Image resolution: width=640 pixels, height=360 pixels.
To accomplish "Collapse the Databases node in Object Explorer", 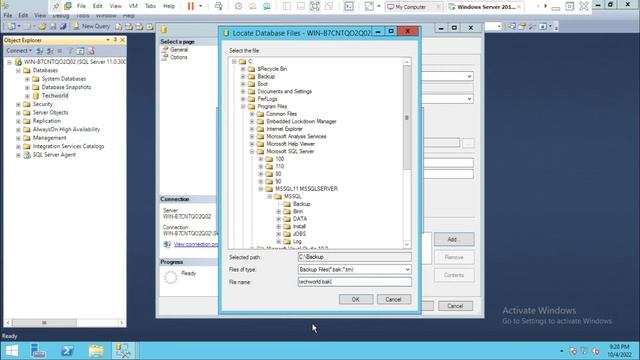I will (x=18, y=71).
